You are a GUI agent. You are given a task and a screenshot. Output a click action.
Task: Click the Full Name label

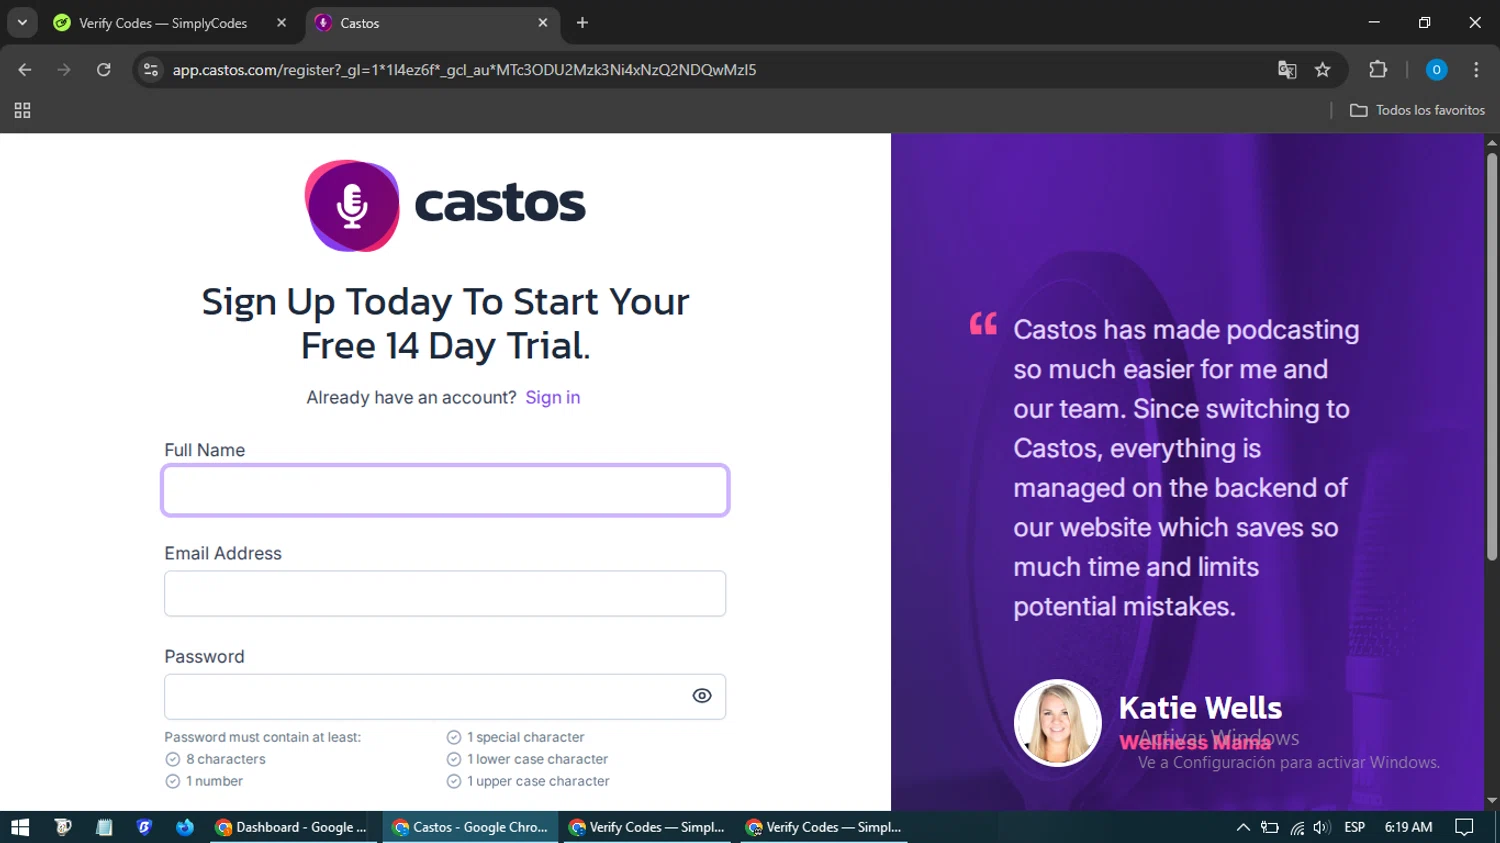[x=205, y=450]
